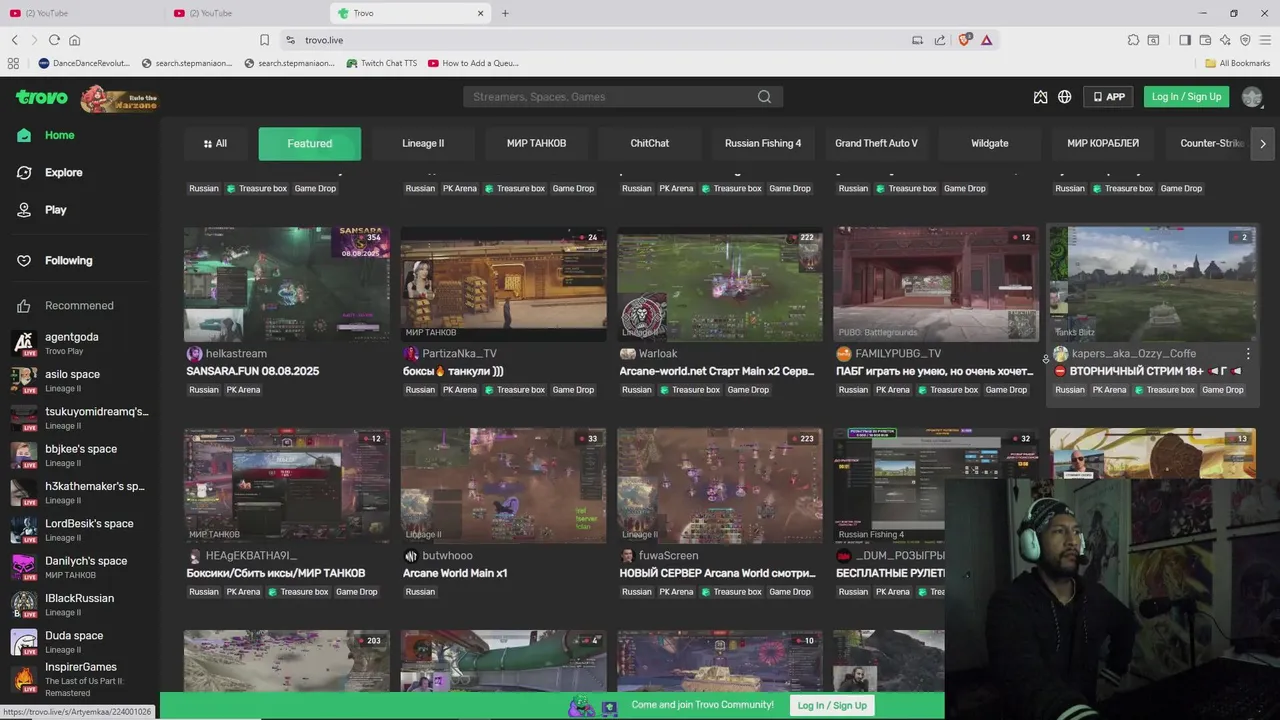Open bbjkee's space in sidebar

pos(80,455)
